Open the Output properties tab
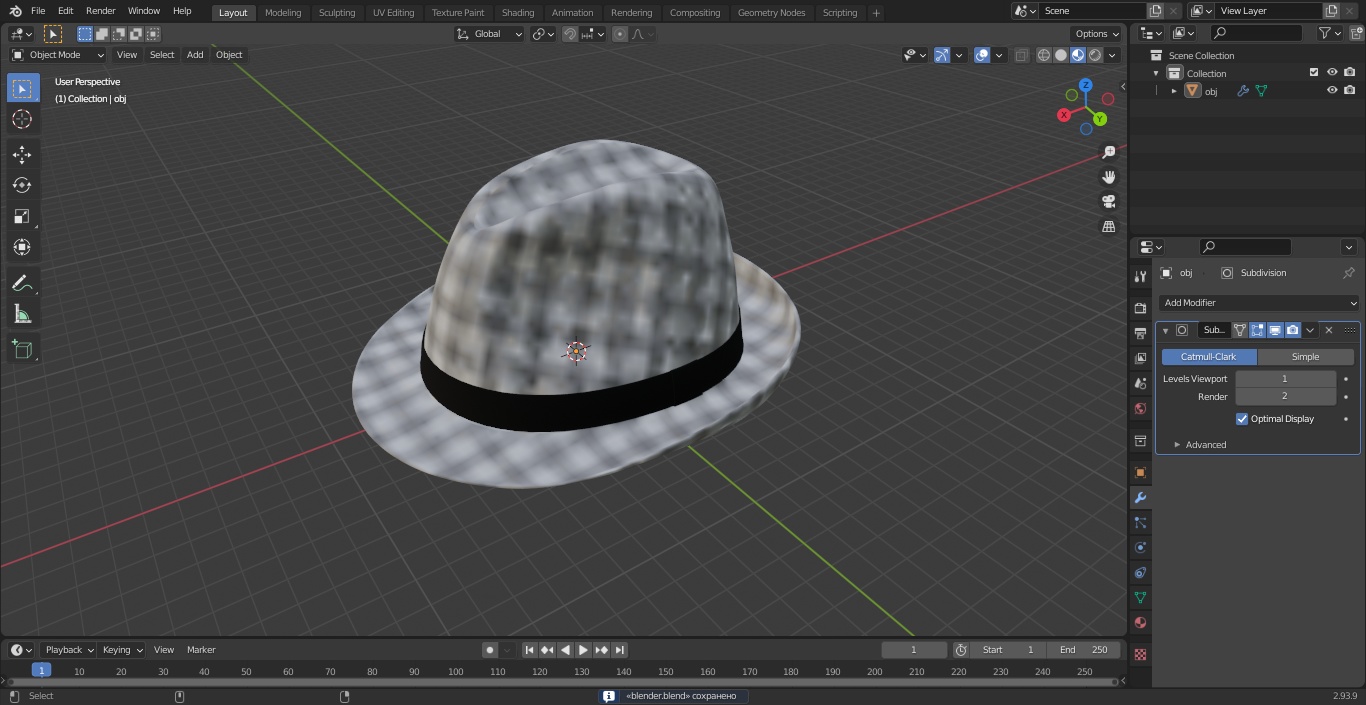This screenshot has width=1366, height=705. tap(1140, 333)
